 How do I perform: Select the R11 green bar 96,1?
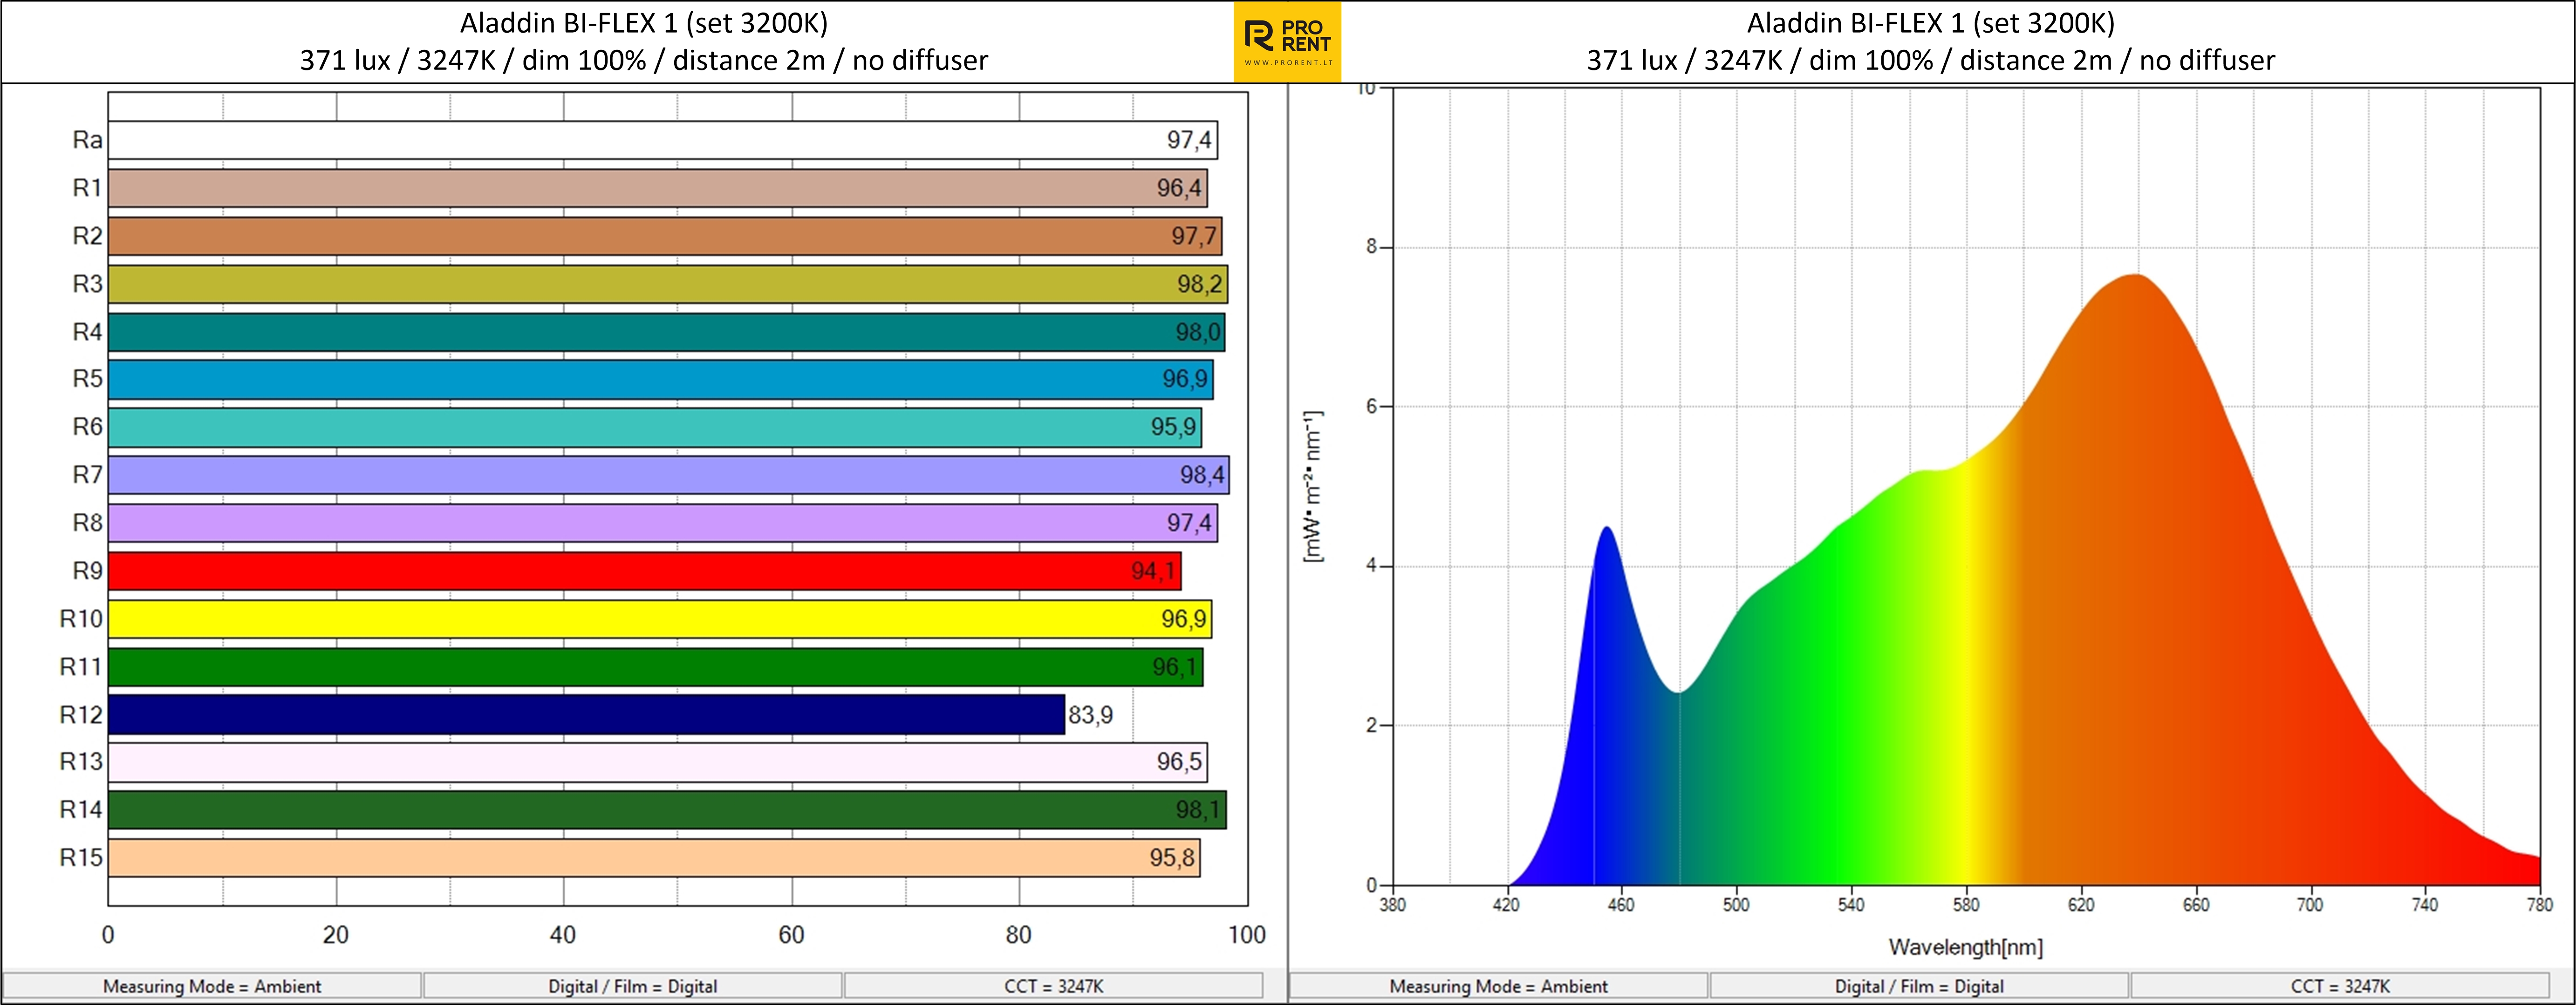coord(656,667)
